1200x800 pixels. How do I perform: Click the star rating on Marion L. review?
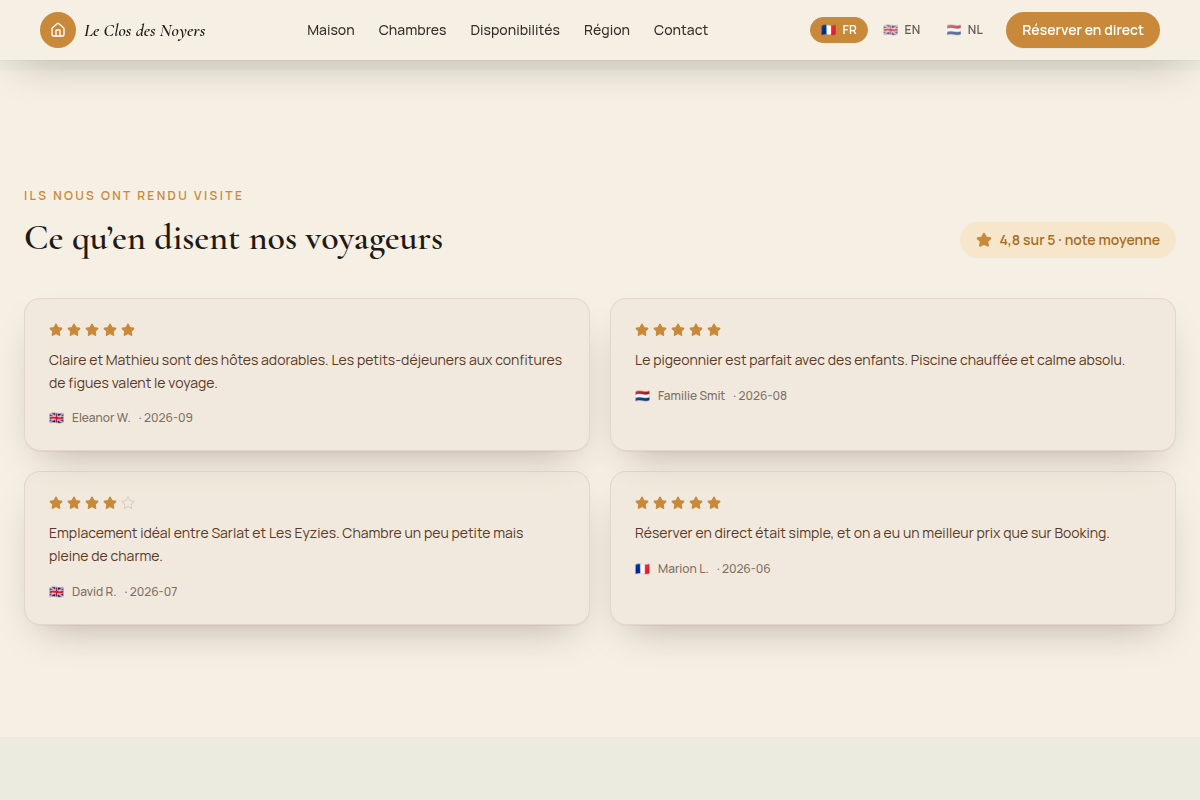[678, 503]
